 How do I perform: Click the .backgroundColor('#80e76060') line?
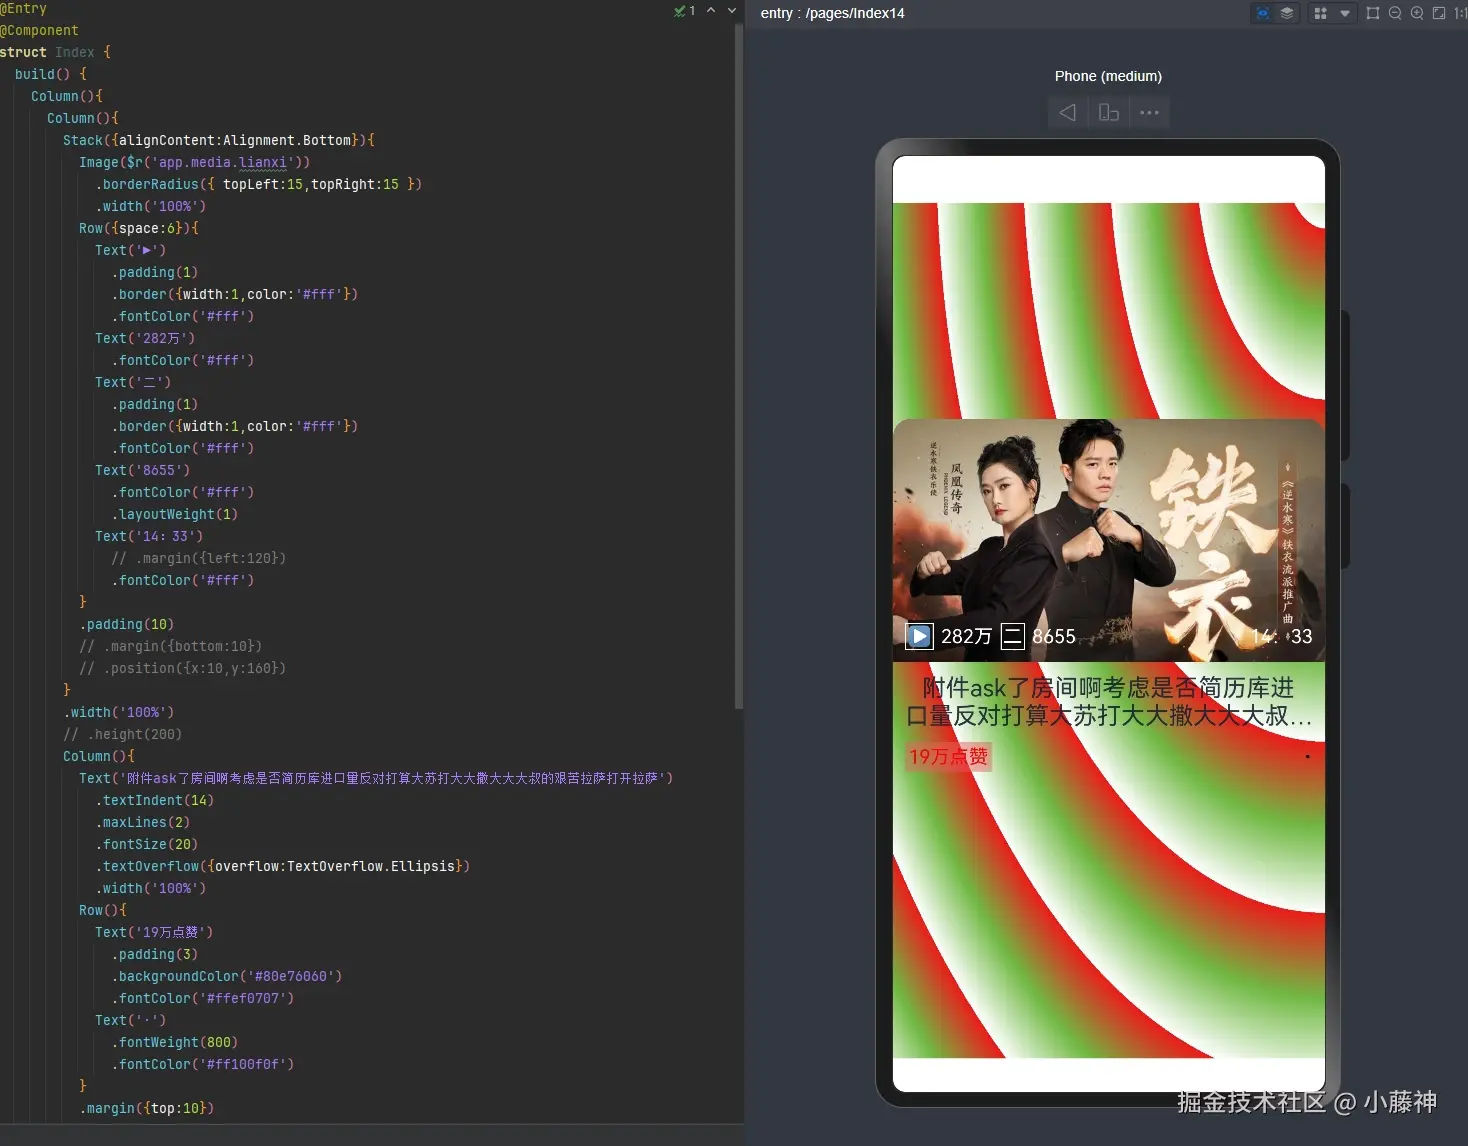tap(227, 976)
